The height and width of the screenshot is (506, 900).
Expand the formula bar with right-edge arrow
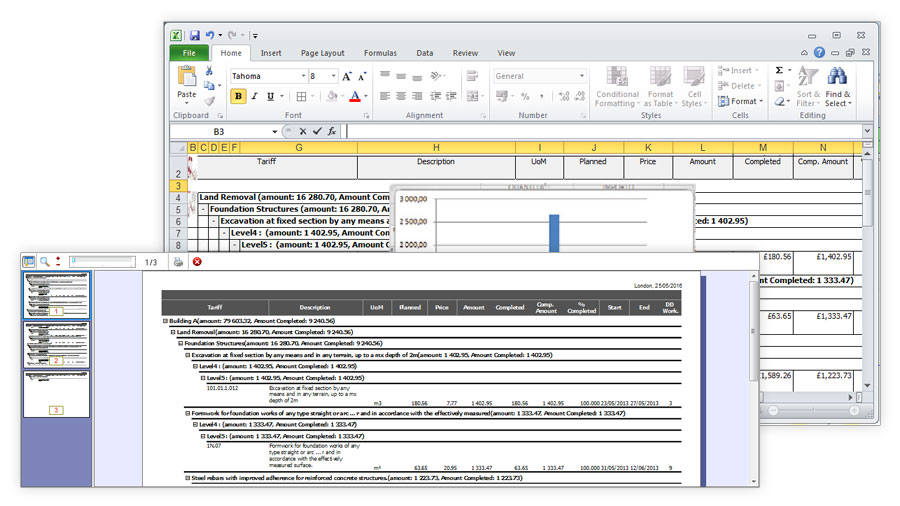867,131
